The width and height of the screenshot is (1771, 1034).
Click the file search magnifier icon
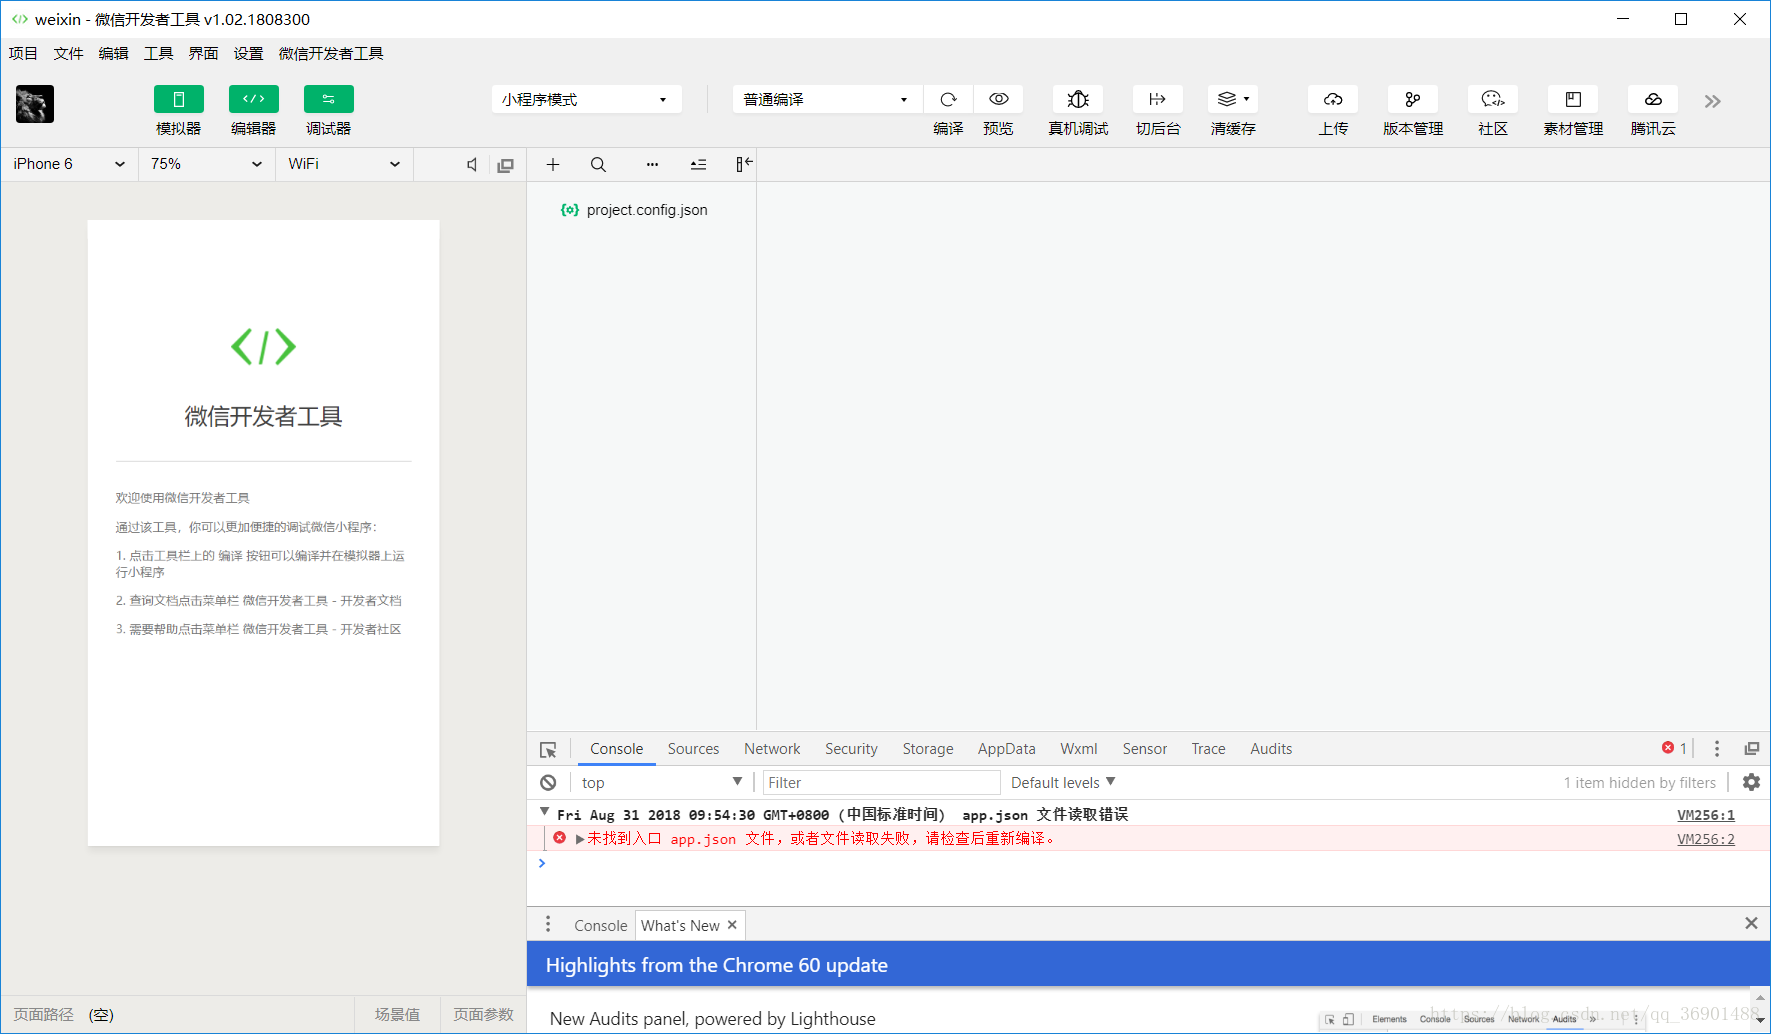598,164
